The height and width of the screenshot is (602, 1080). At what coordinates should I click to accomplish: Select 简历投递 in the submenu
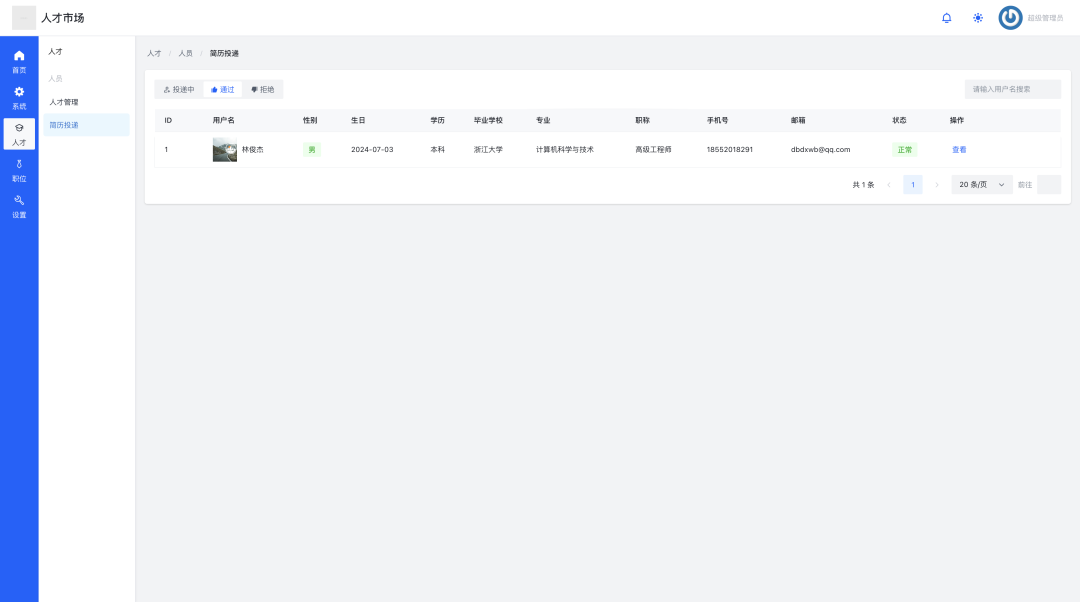tap(64, 125)
